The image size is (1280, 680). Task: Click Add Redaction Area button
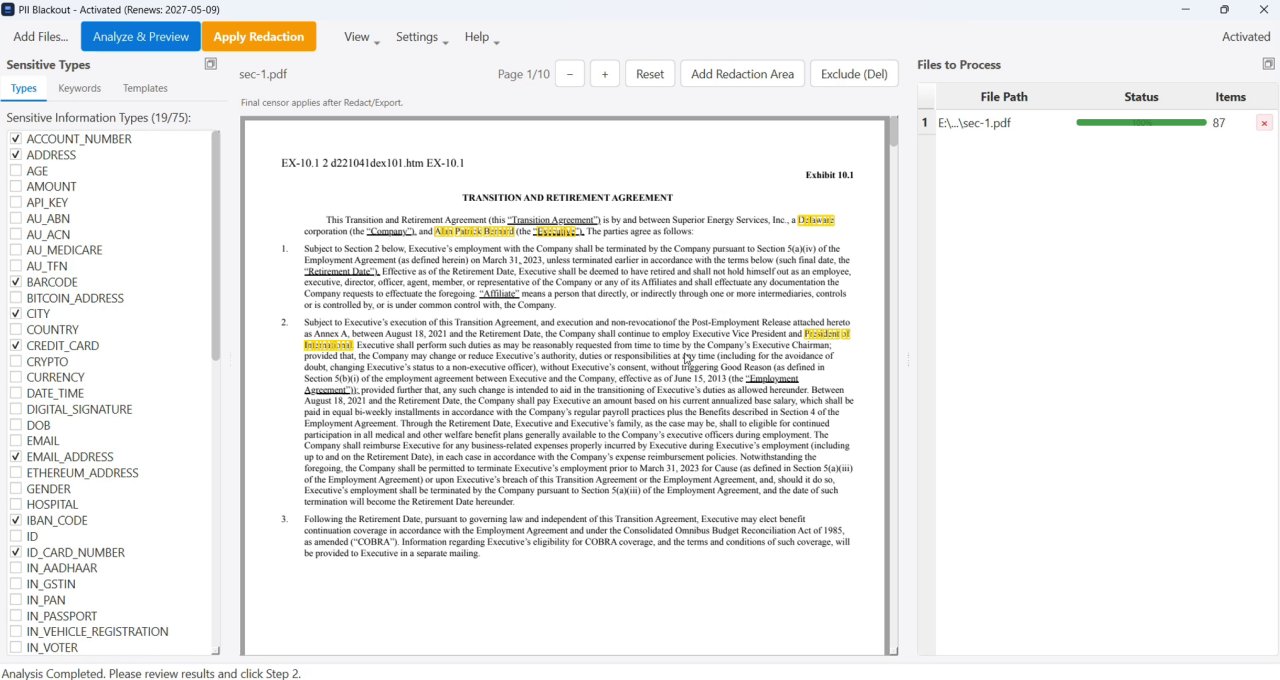[742, 74]
